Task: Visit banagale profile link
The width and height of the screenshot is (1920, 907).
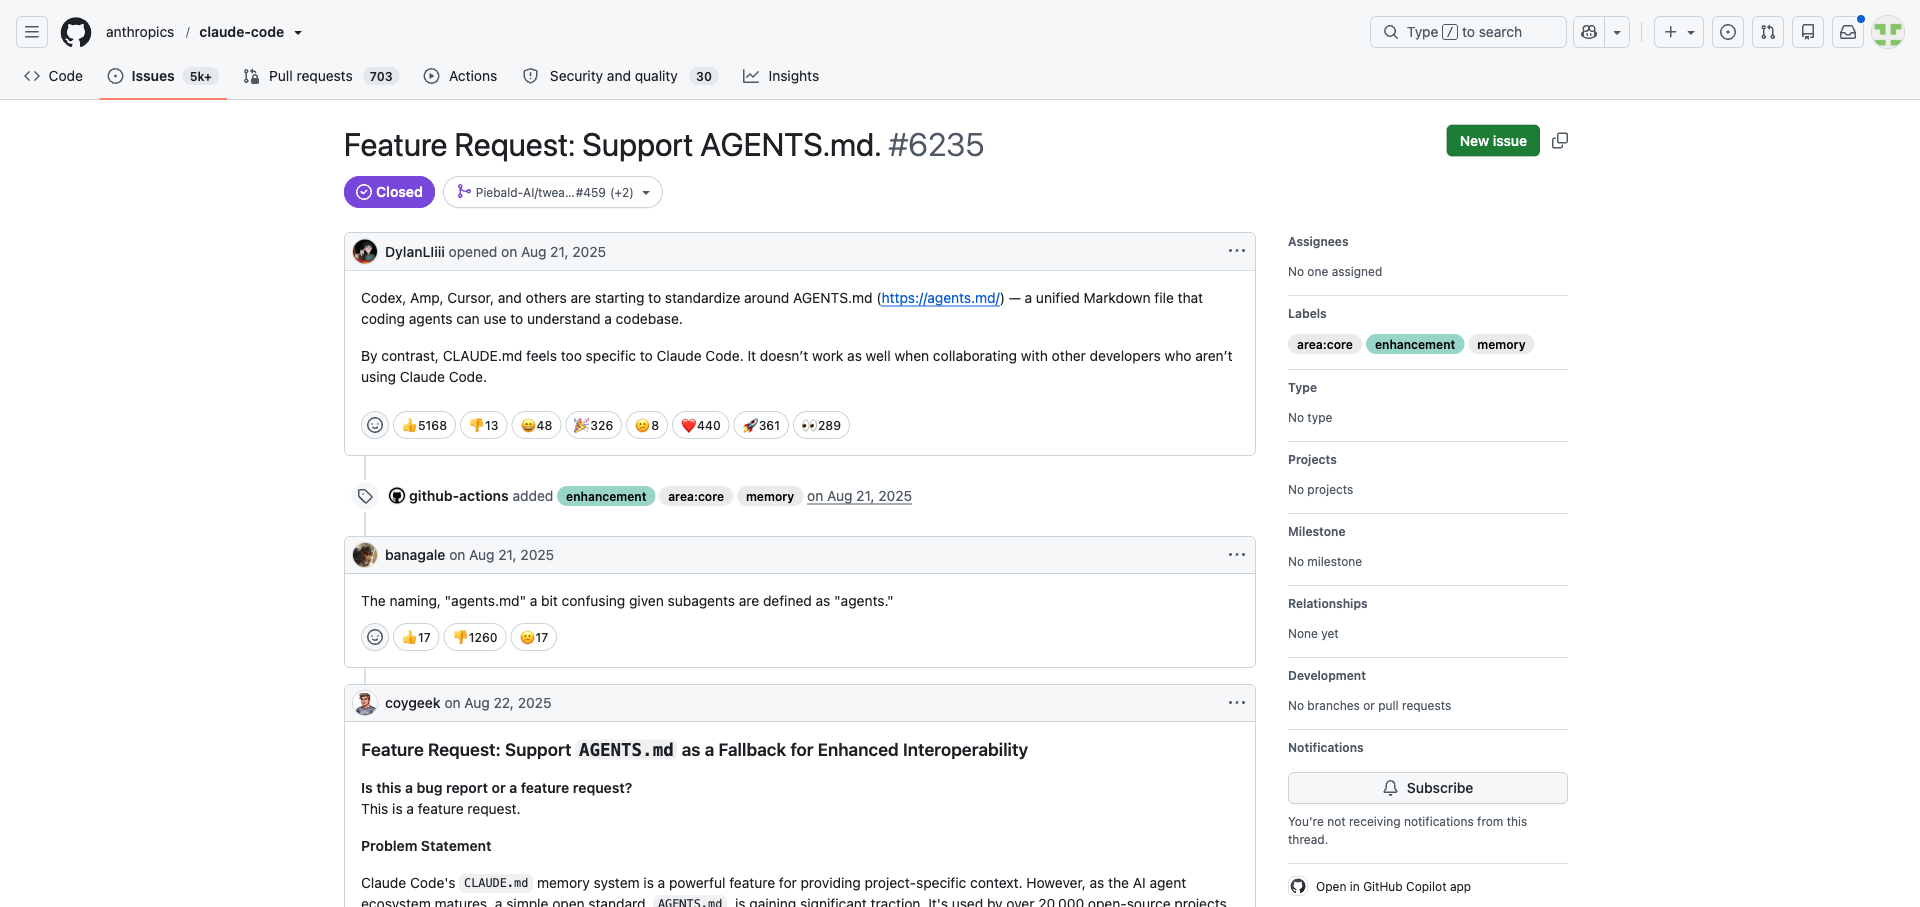Action: (415, 555)
